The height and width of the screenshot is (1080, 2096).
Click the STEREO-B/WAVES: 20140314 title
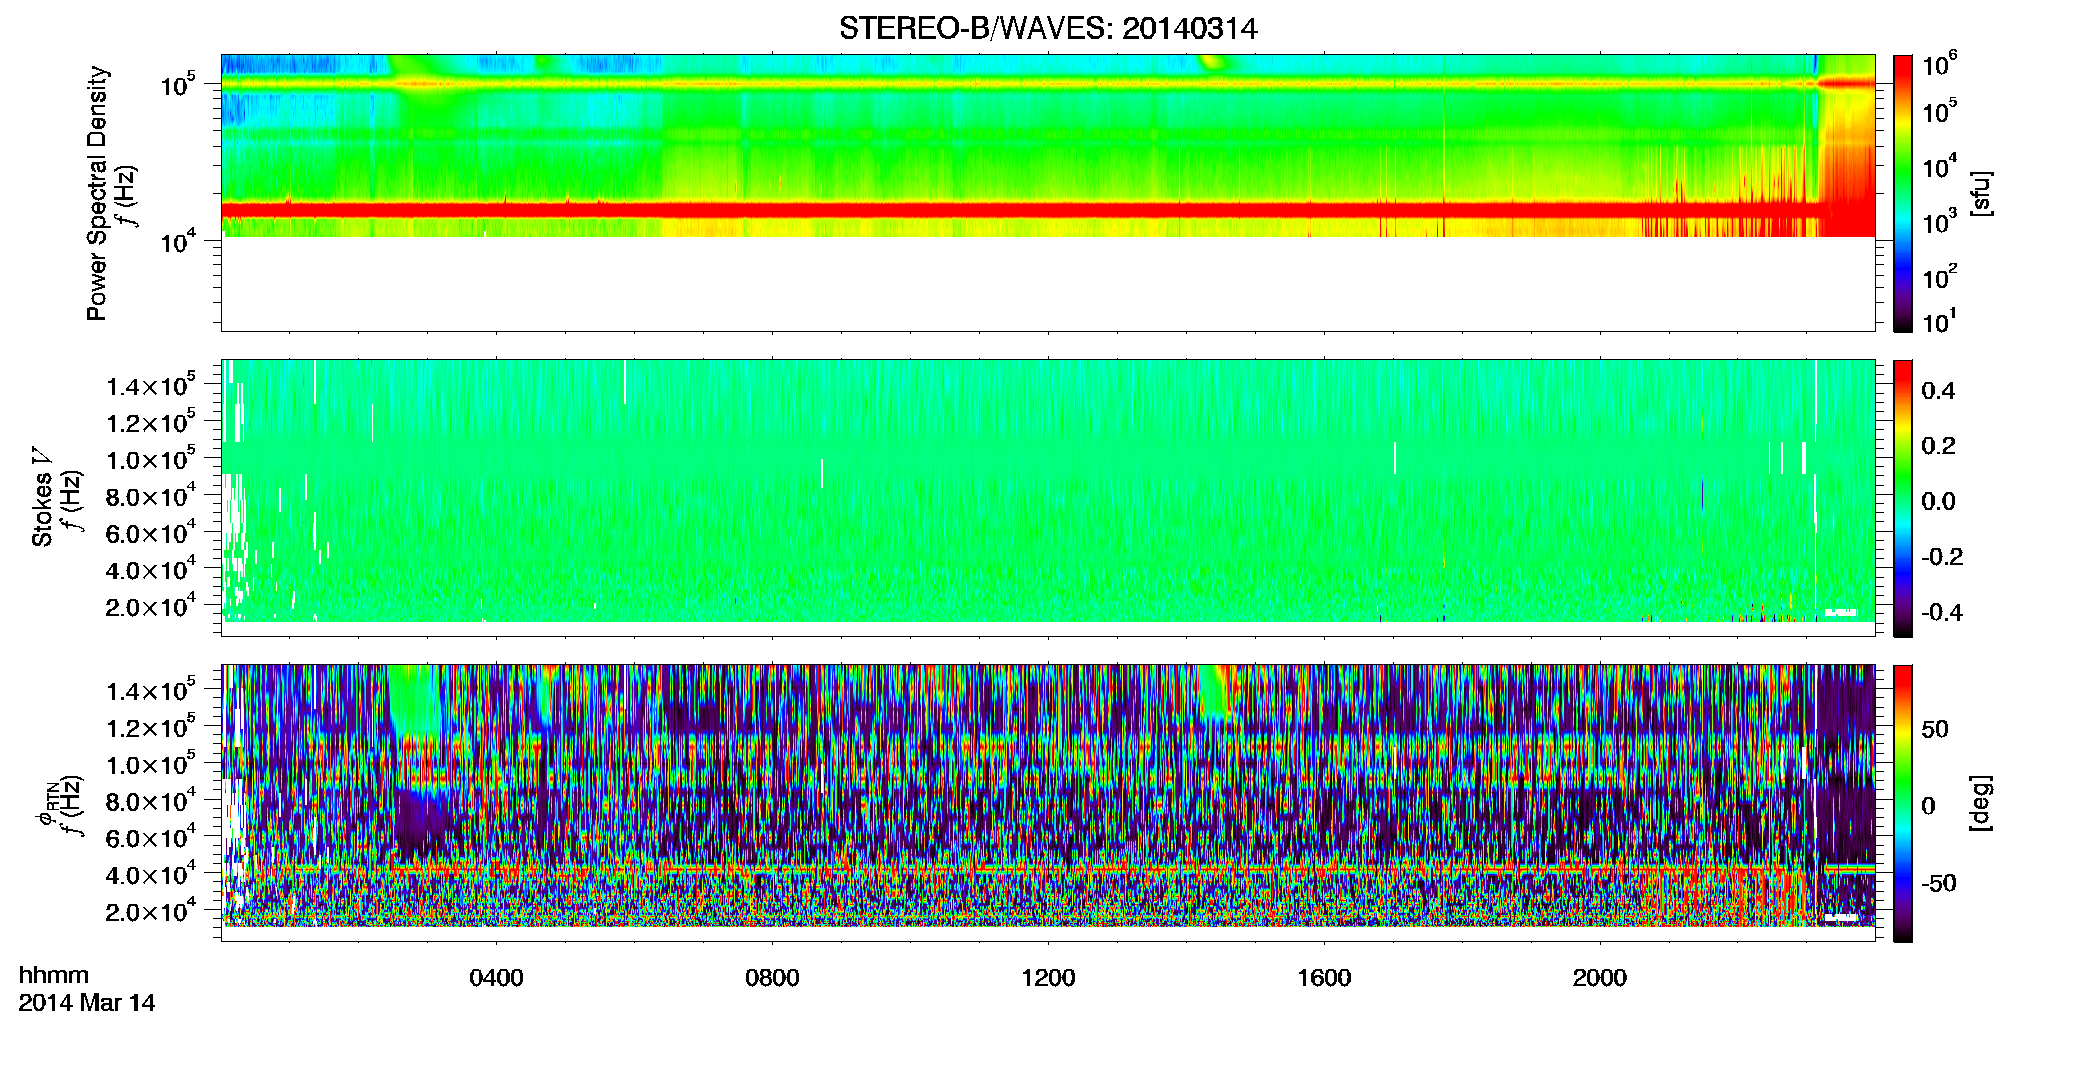(x=1048, y=28)
